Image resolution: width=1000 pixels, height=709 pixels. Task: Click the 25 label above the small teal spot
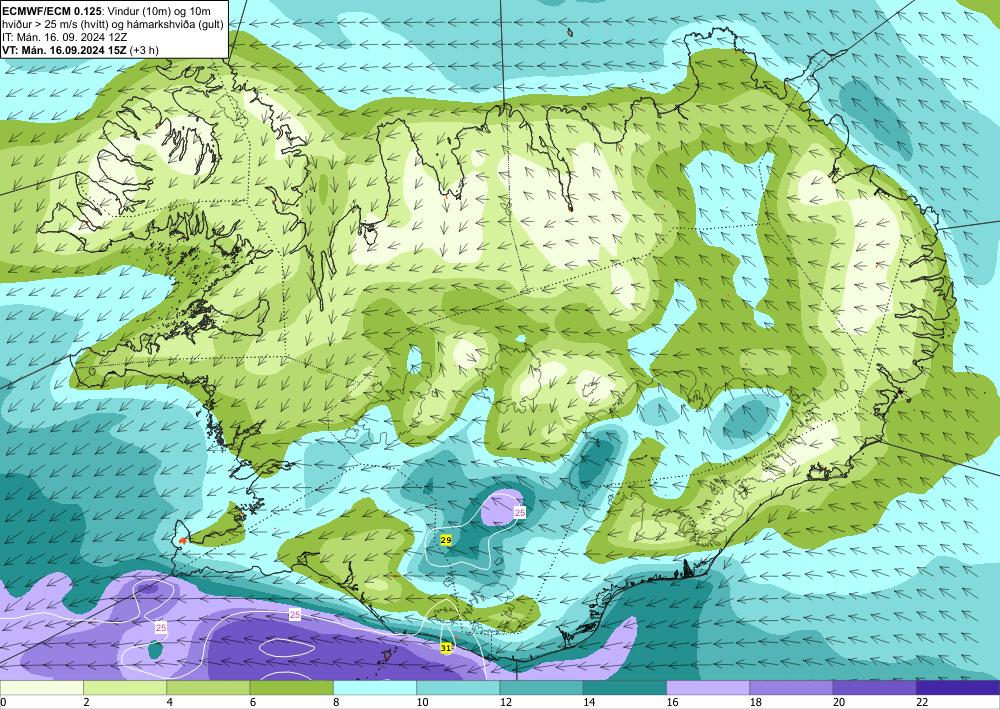click(x=161, y=627)
